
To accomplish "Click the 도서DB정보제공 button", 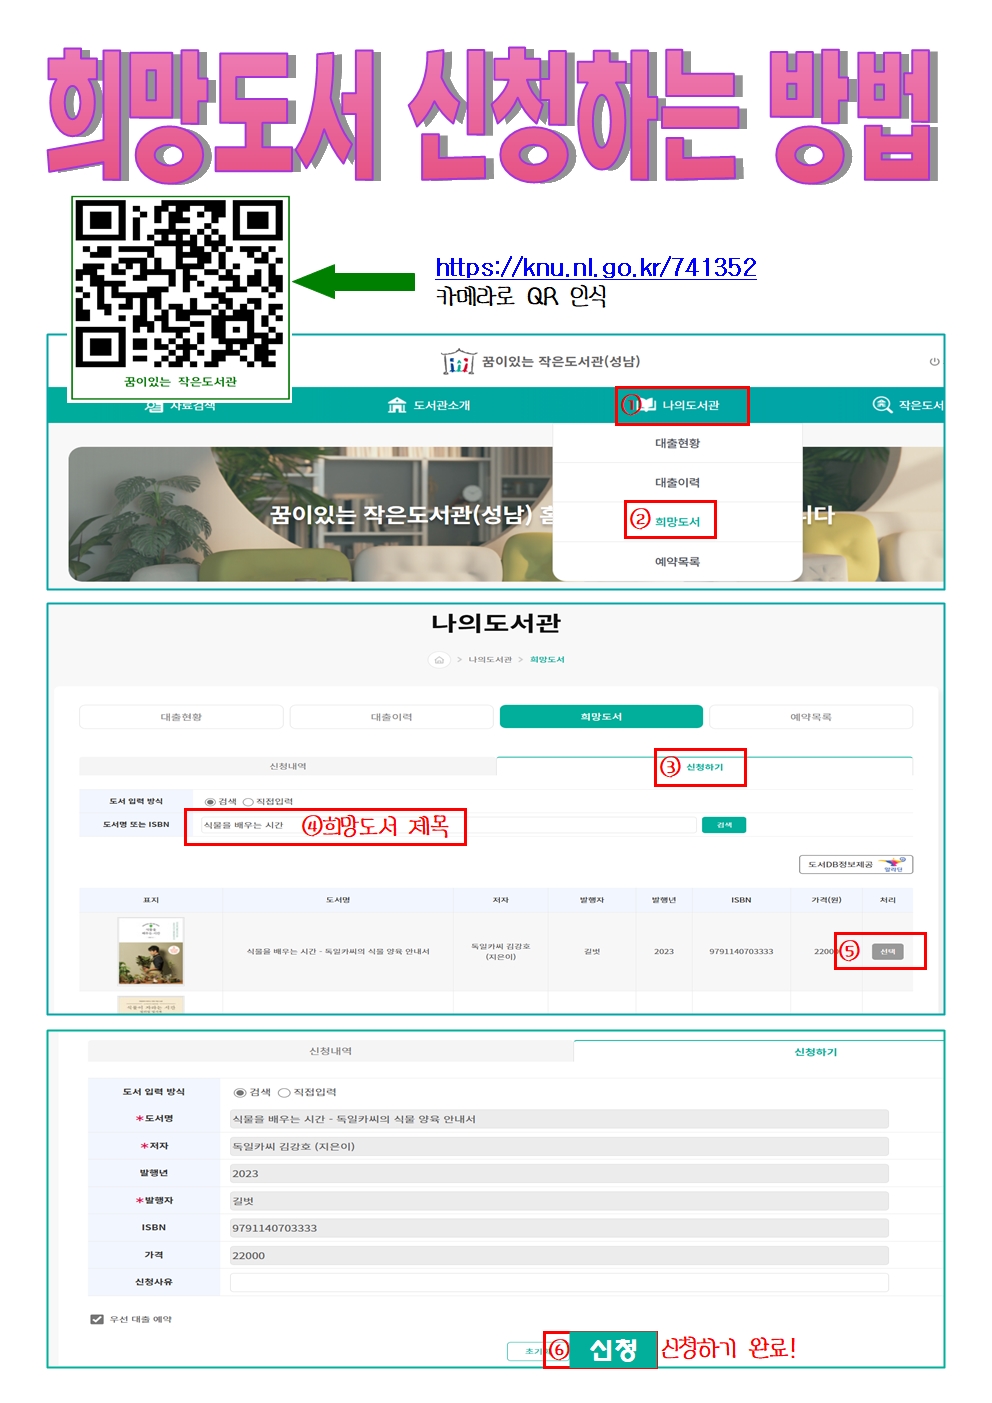I will tap(856, 865).
